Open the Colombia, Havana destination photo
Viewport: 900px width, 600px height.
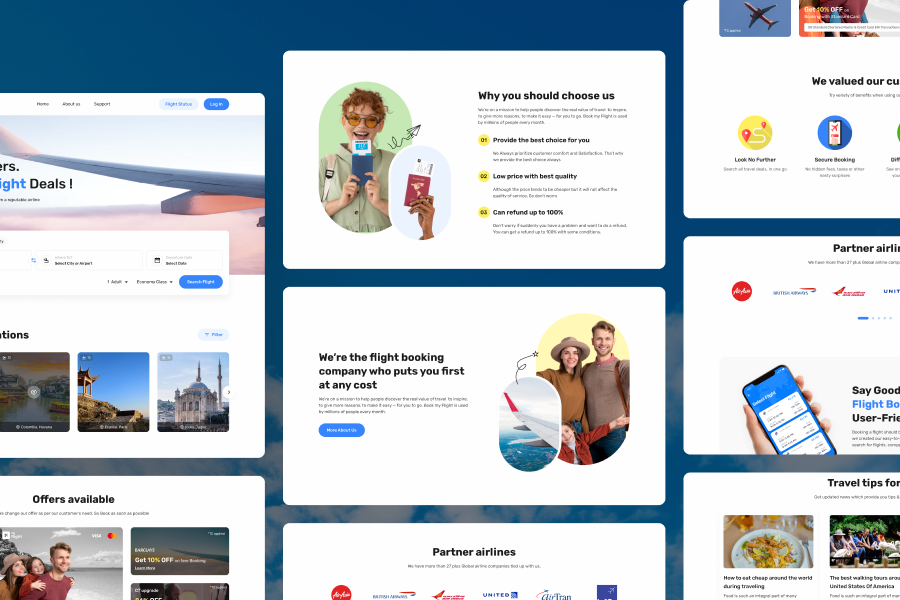[34, 392]
